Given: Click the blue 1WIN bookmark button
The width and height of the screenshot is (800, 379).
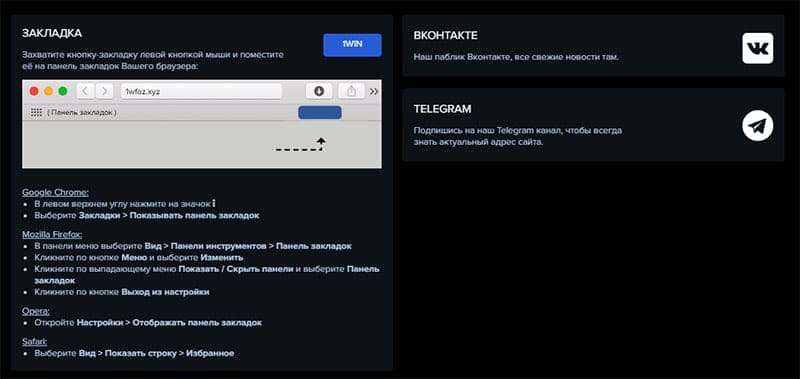Looking at the screenshot, I should (352, 45).
